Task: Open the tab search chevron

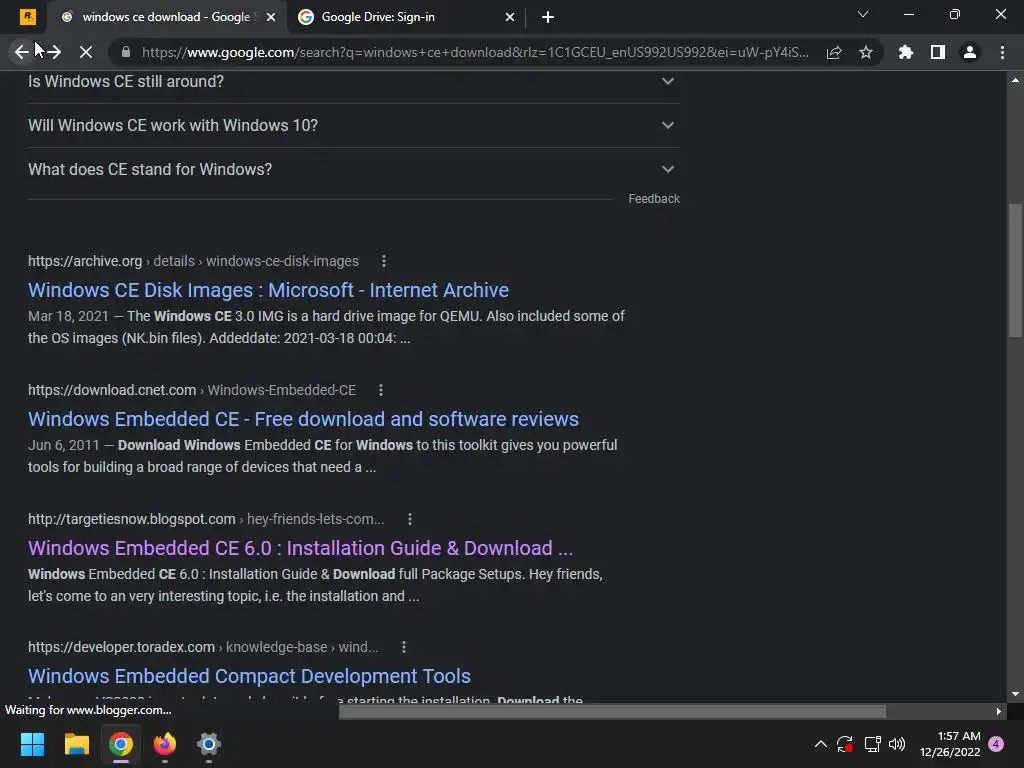Action: pos(863,14)
